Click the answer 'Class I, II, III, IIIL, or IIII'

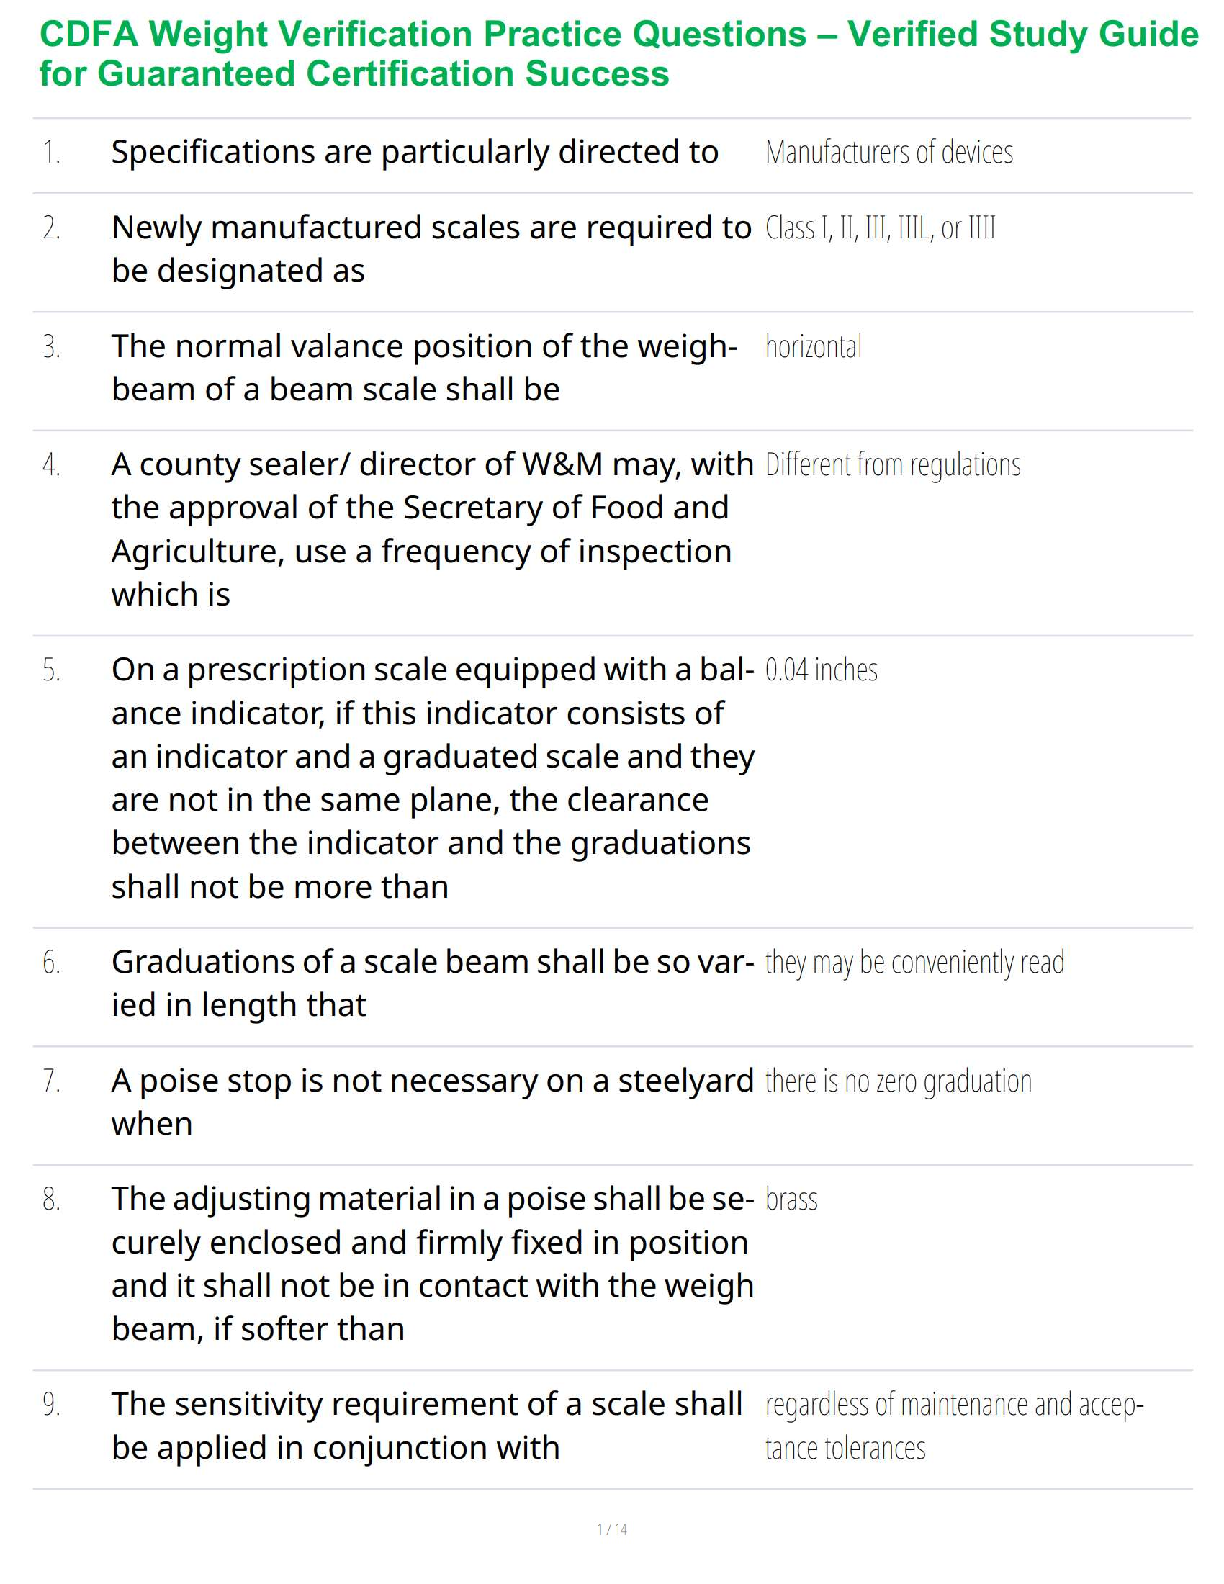tap(880, 228)
